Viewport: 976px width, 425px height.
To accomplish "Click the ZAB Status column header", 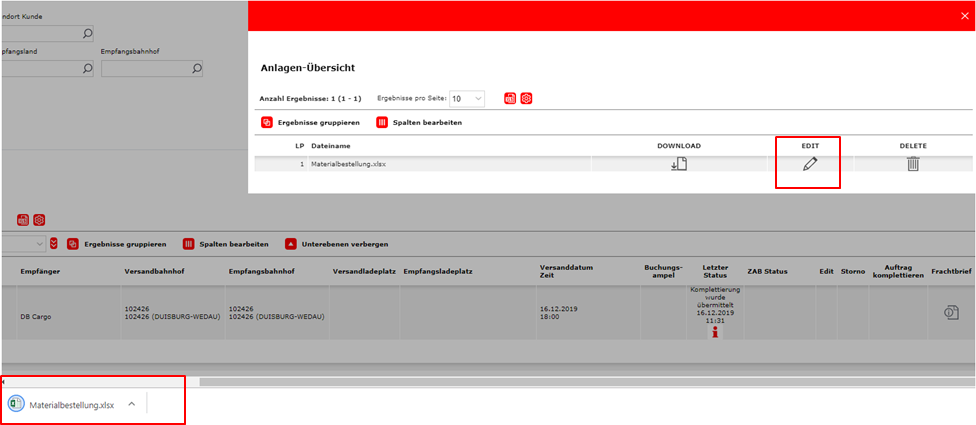I will (x=767, y=271).
